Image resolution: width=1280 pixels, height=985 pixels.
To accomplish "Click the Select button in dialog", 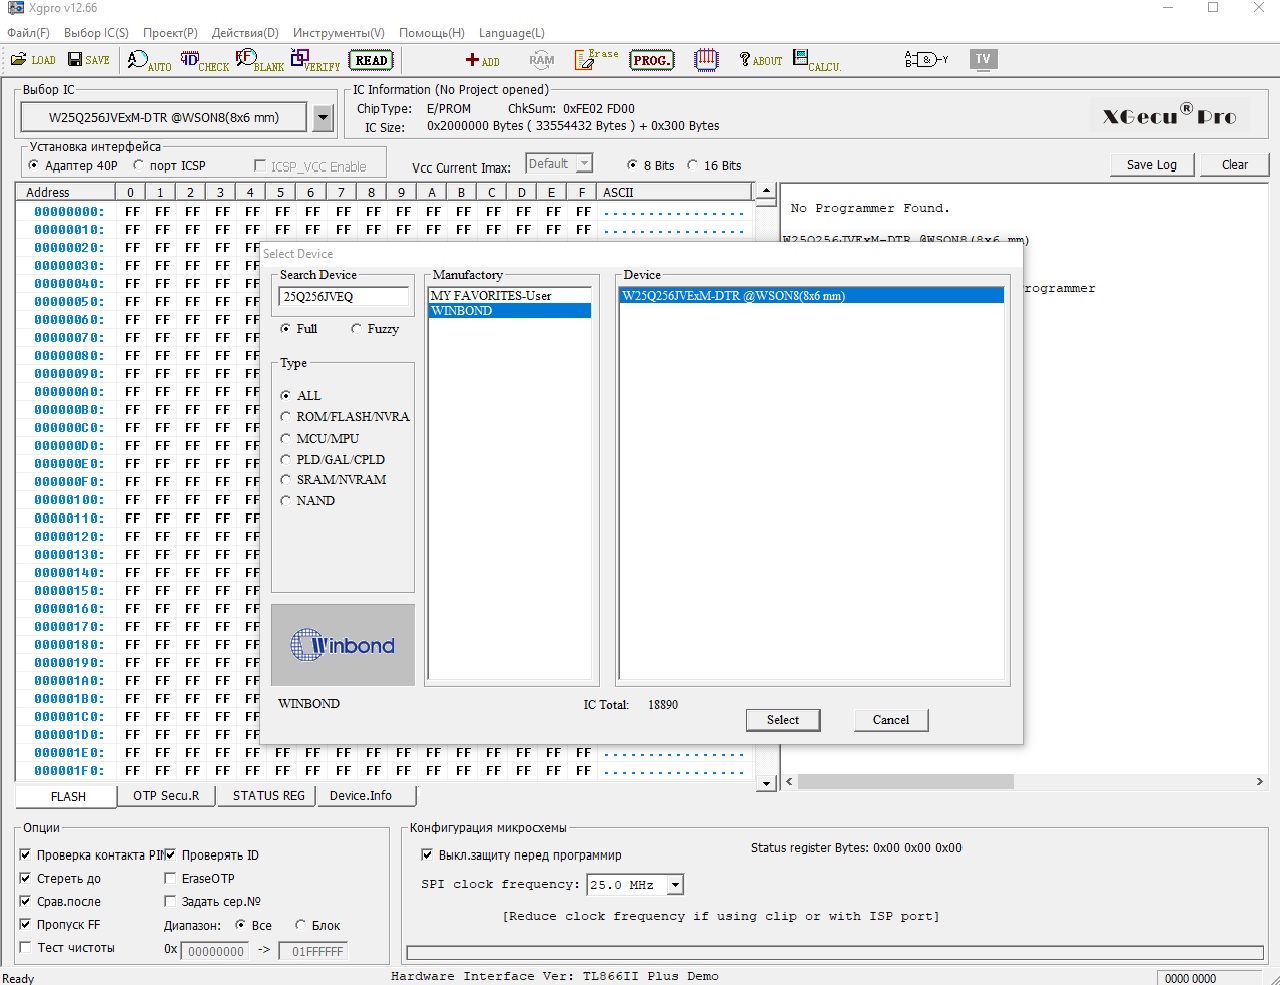I will 783,720.
